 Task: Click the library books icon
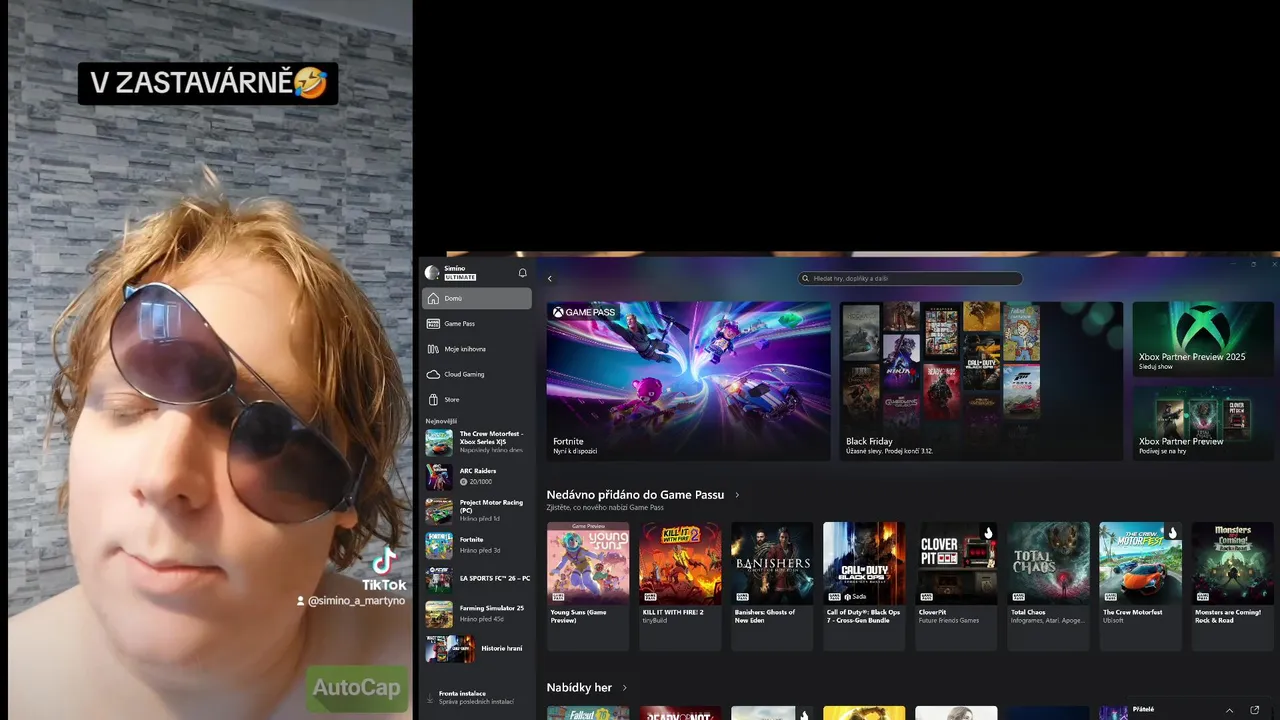[433, 349]
